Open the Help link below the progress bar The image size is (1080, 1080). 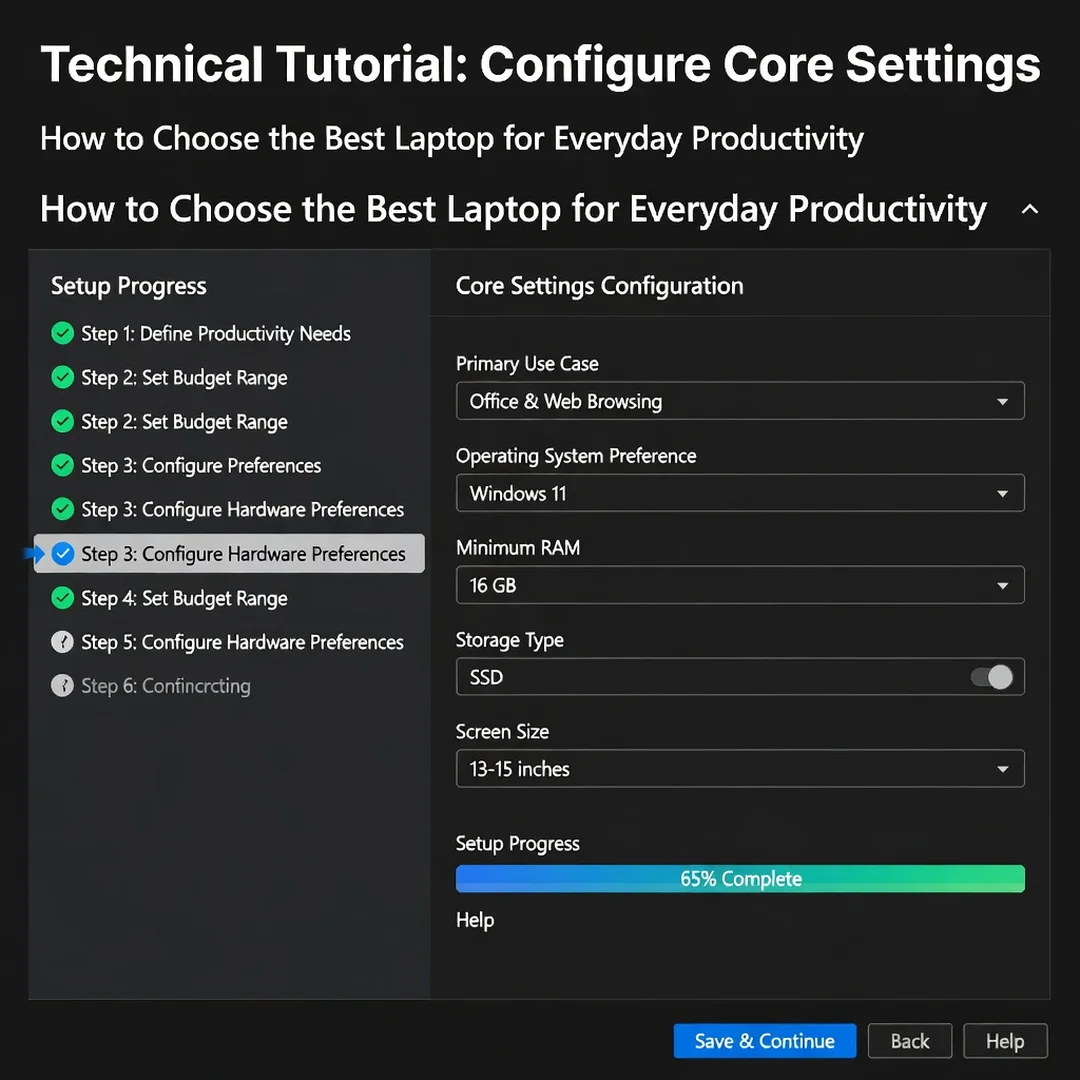475,920
